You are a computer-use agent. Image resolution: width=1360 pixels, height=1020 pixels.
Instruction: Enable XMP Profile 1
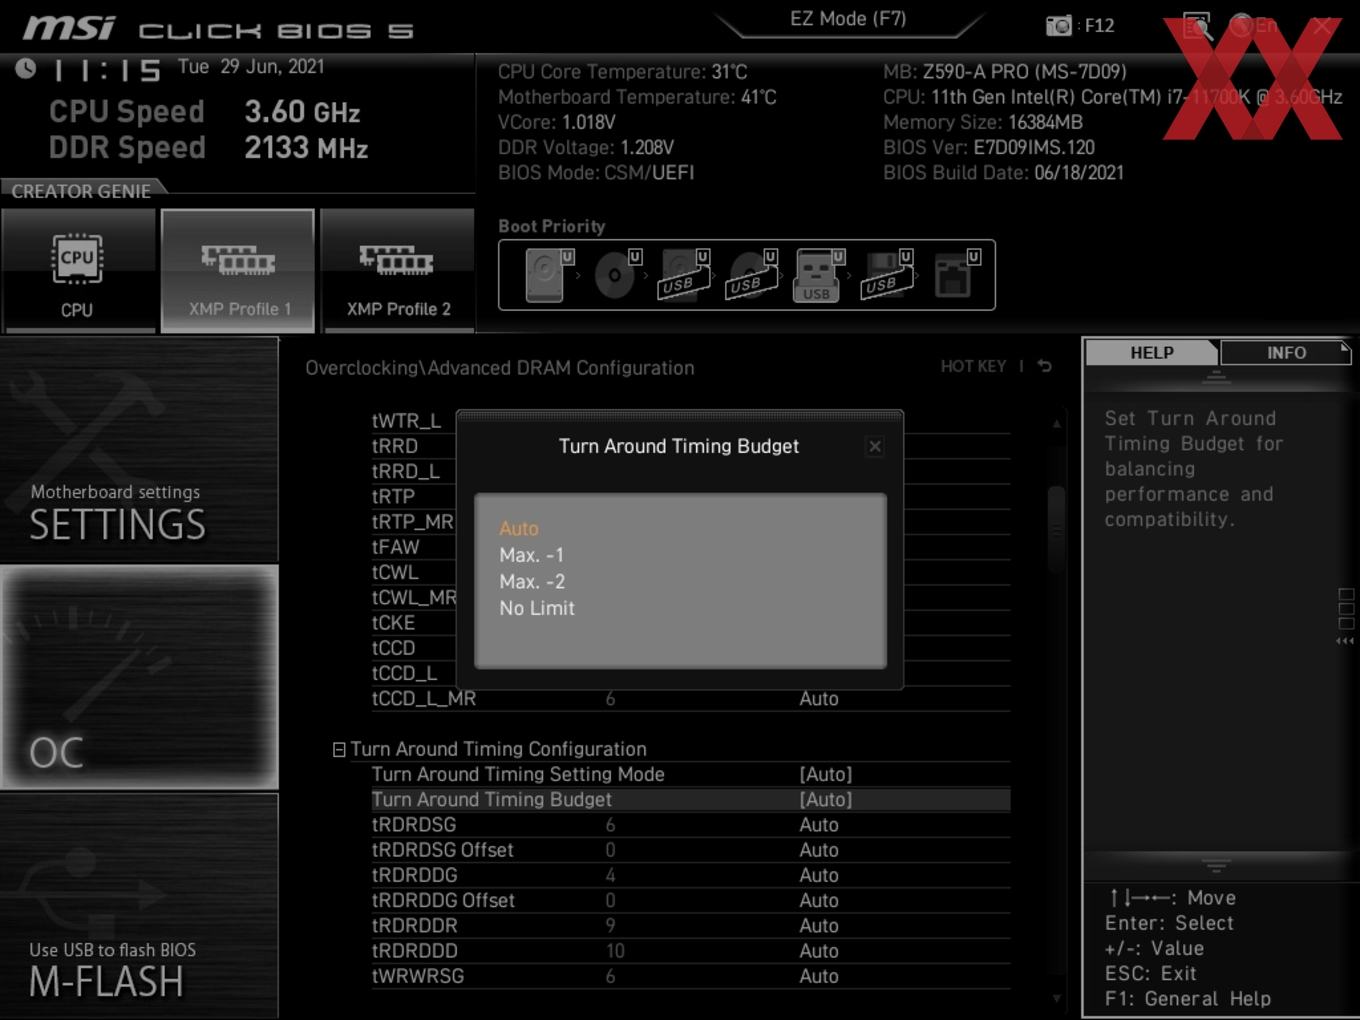(x=238, y=271)
